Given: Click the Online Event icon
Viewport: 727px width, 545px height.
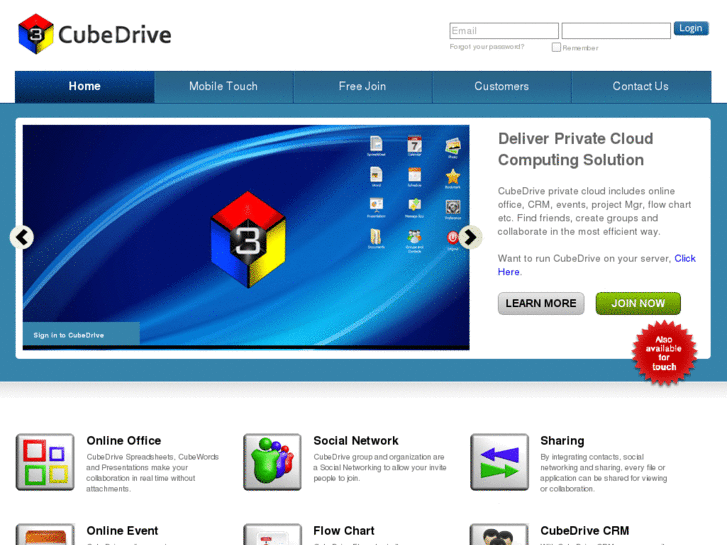Looking at the screenshot, I should pos(45,534).
